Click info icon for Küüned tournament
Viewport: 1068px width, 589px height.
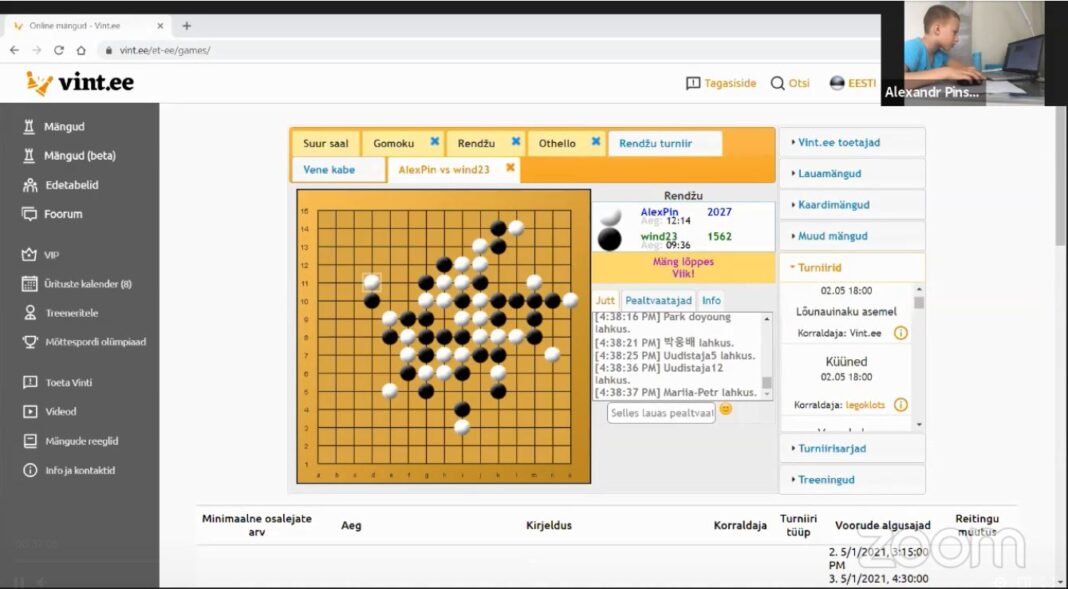[x=900, y=405]
